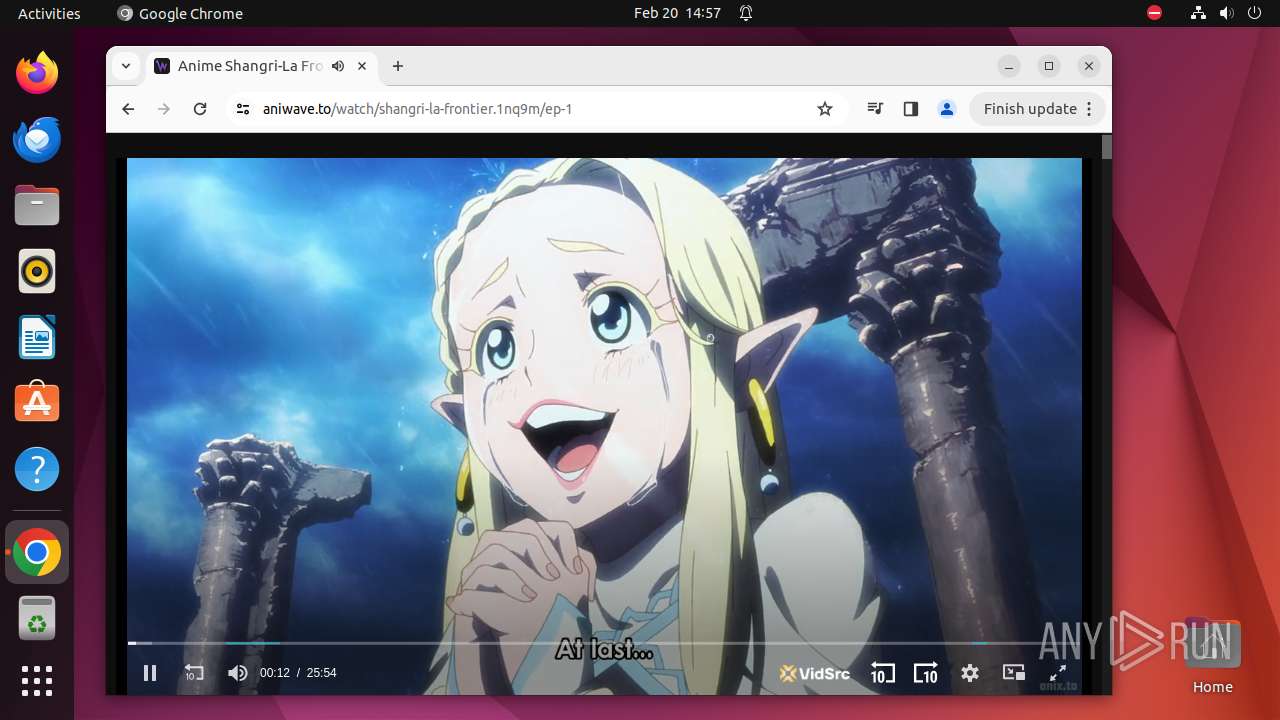
Task: Go back to the previous page in Chrome
Action: 128,109
